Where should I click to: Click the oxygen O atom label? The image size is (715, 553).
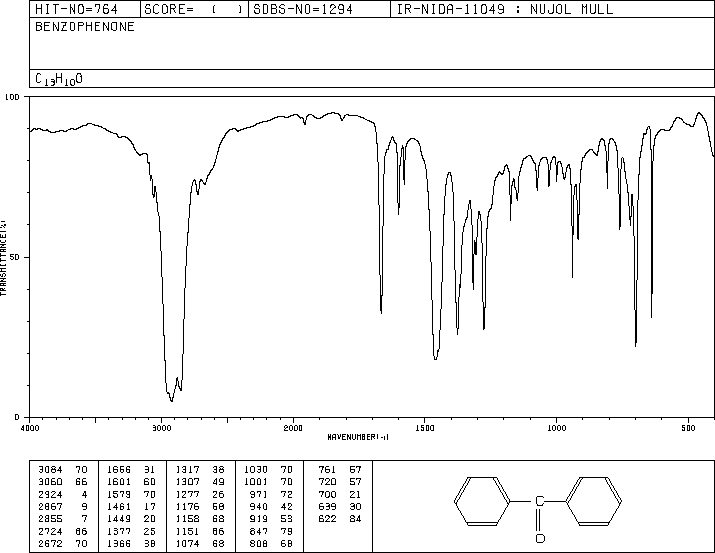pyautogui.click(x=540, y=538)
